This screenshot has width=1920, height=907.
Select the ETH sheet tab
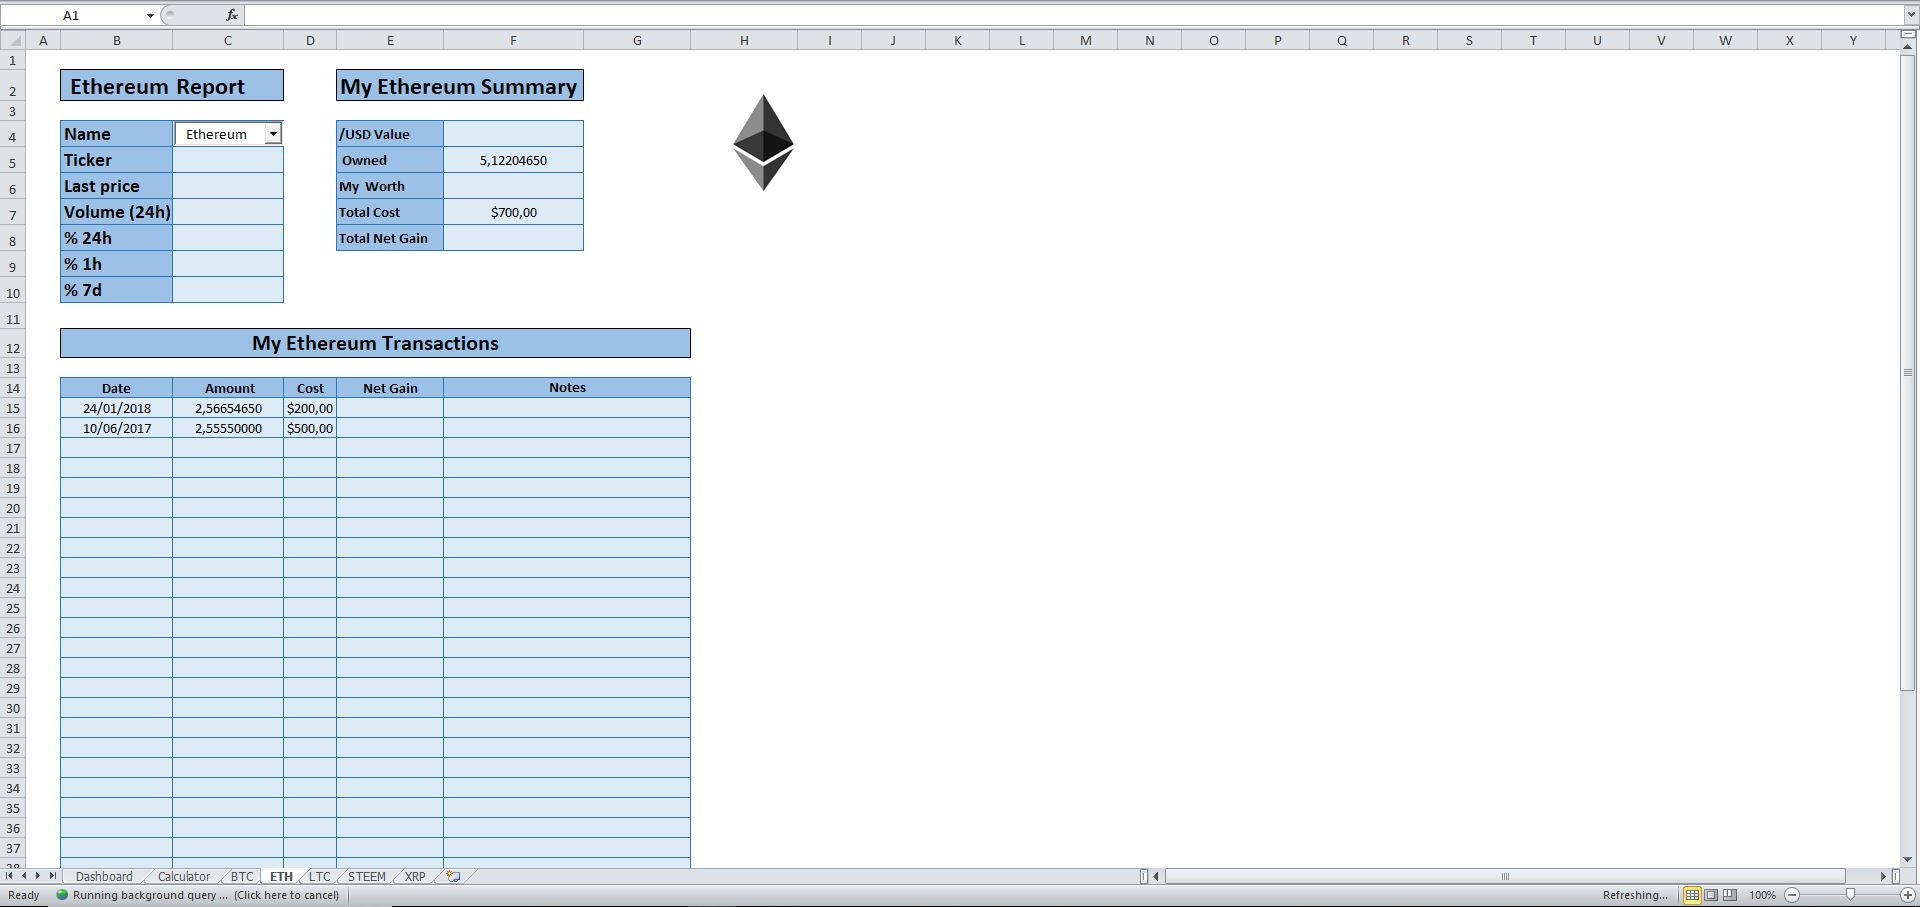coord(281,876)
